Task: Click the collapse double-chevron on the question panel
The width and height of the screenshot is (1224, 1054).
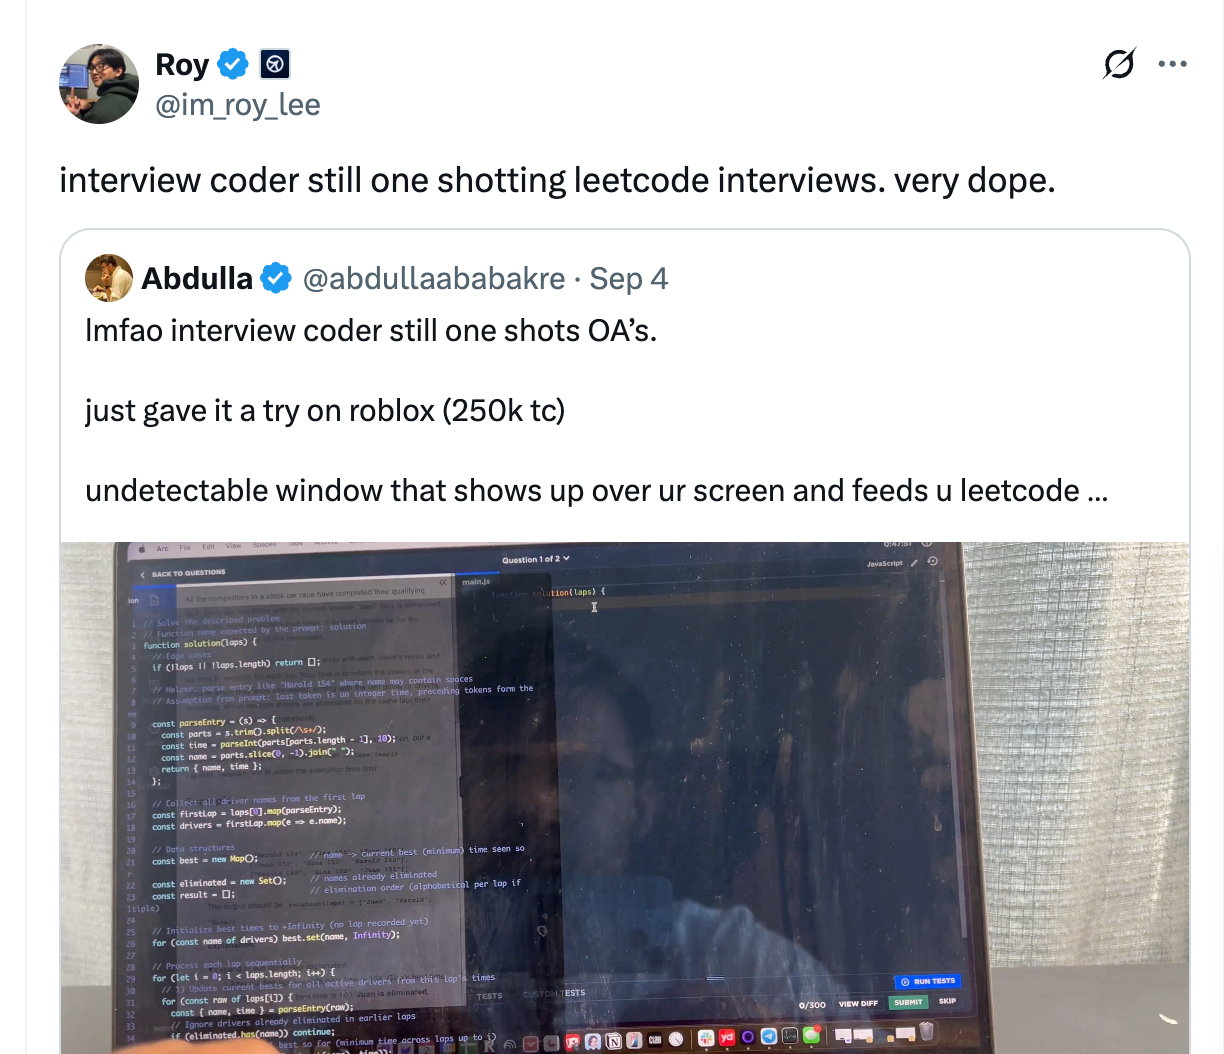Action: coord(443,582)
